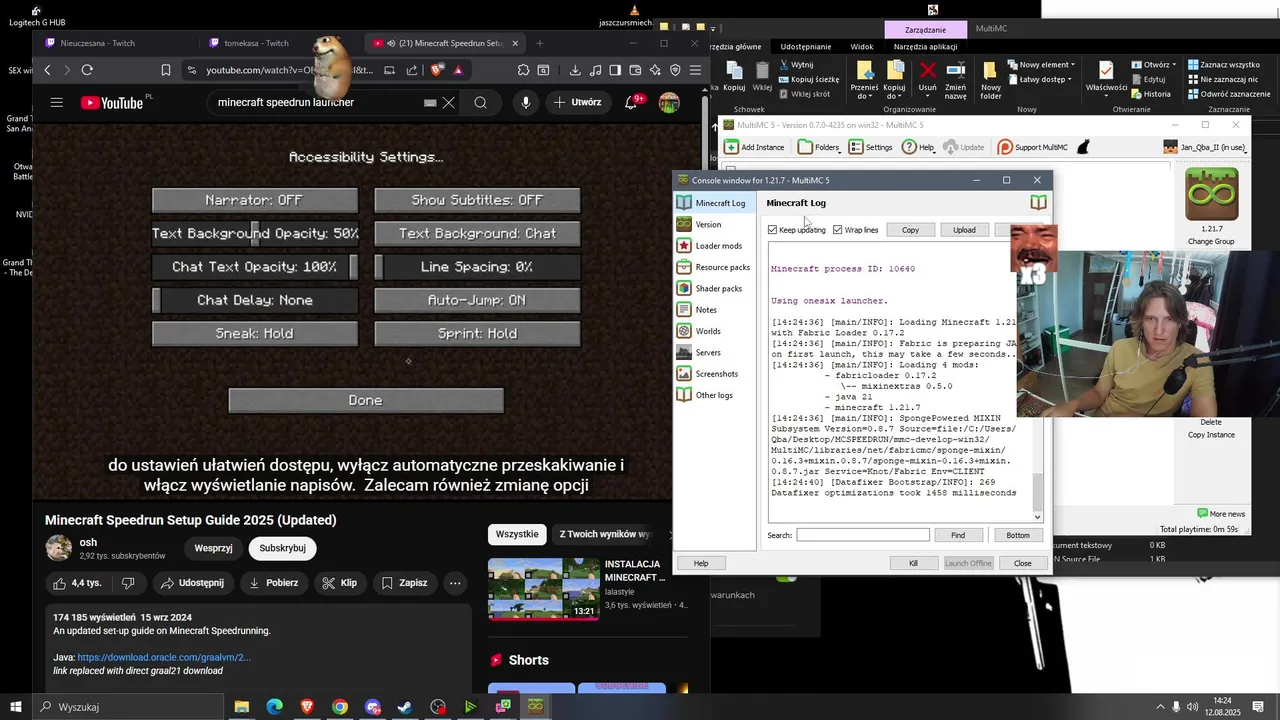Expand Nowy element dropdown in File Explorer
This screenshot has width=1280, height=720.
pyautogui.click(x=1040, y=64)
